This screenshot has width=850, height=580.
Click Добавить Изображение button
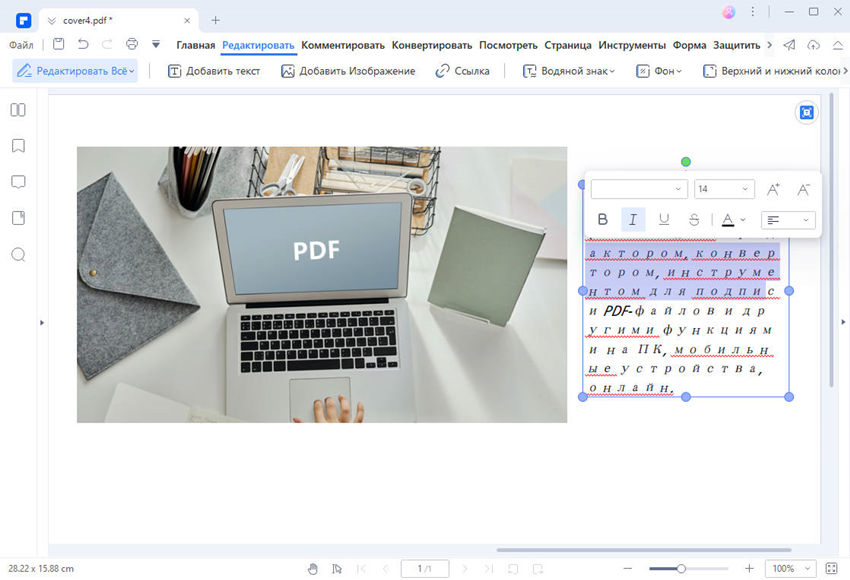pos(348,71)
